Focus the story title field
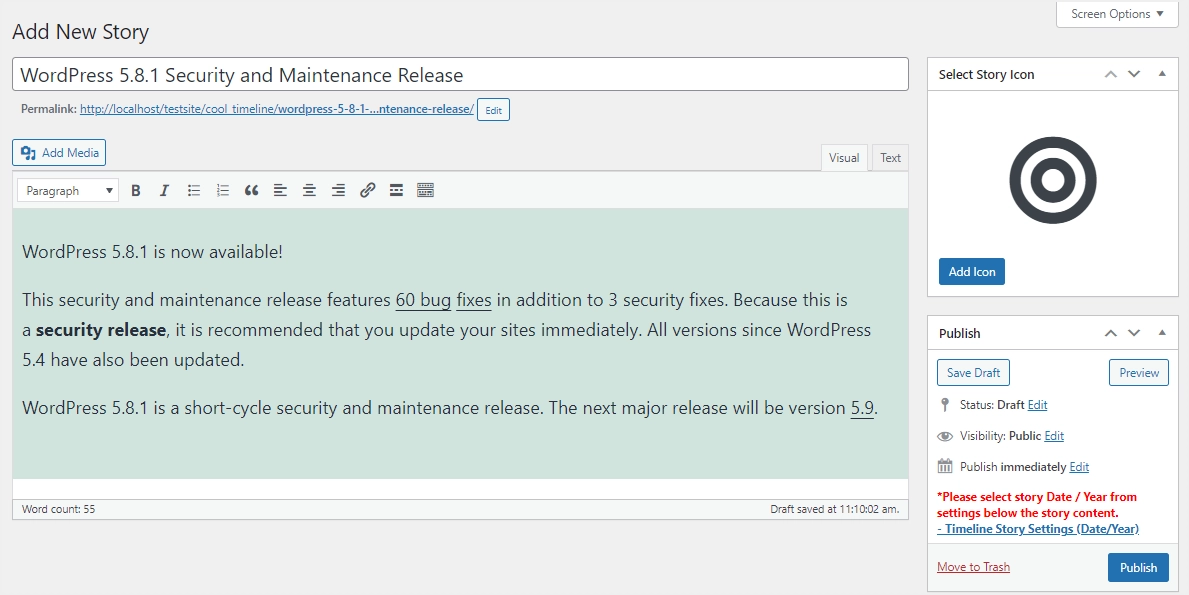 [460, 75]
